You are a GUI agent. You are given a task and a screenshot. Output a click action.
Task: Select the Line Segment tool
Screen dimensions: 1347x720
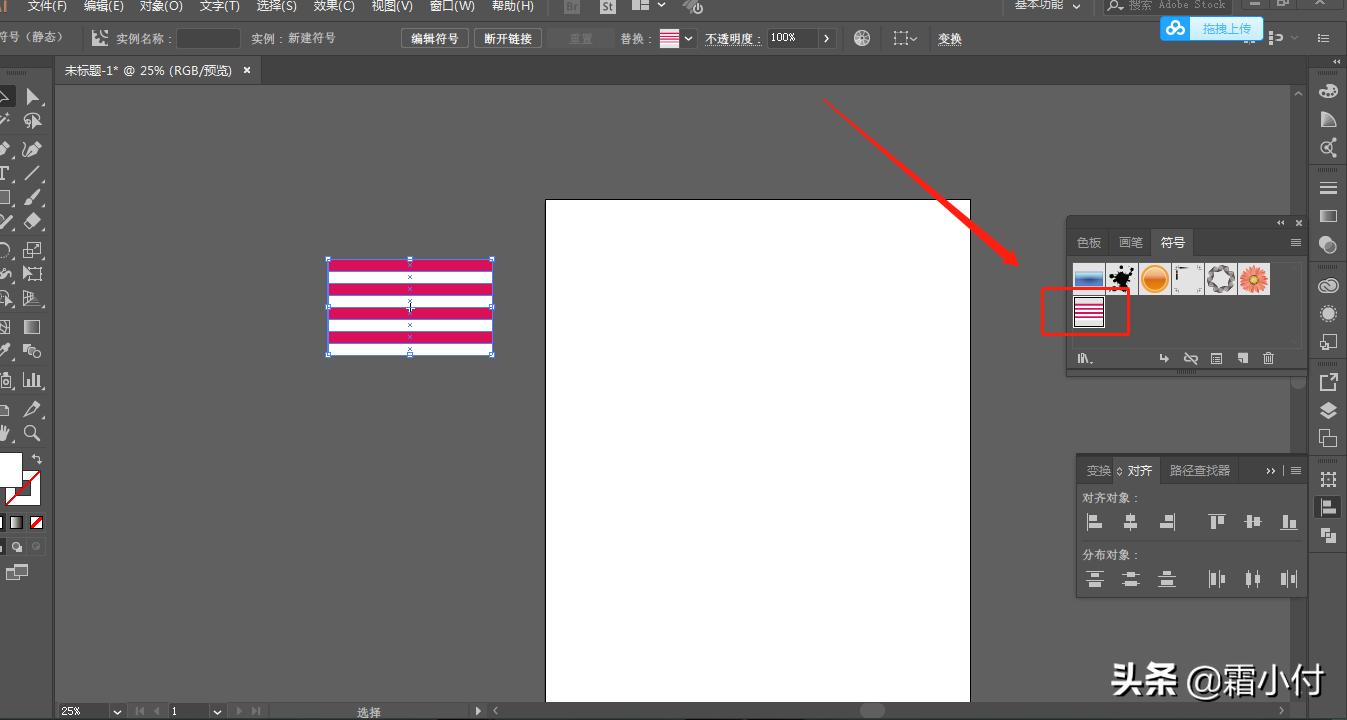tap(33, 173)
